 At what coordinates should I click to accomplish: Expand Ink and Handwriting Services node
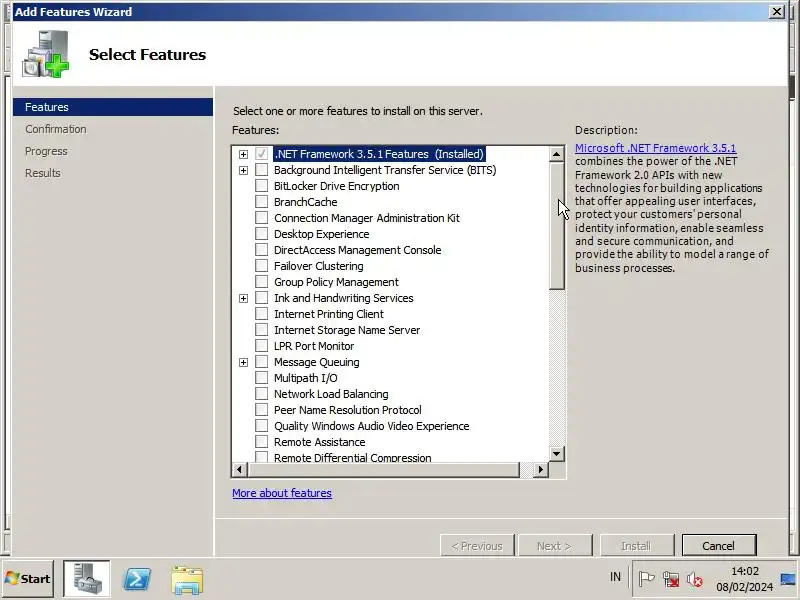[x=243, y=298]
